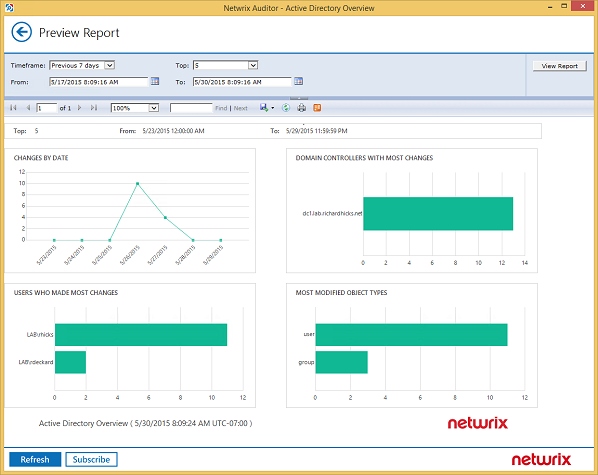Screen dimensions: 598x475
Task: Click the Active Directory Overview footer text
Action: pyautogui.click(x=145, y=423)
